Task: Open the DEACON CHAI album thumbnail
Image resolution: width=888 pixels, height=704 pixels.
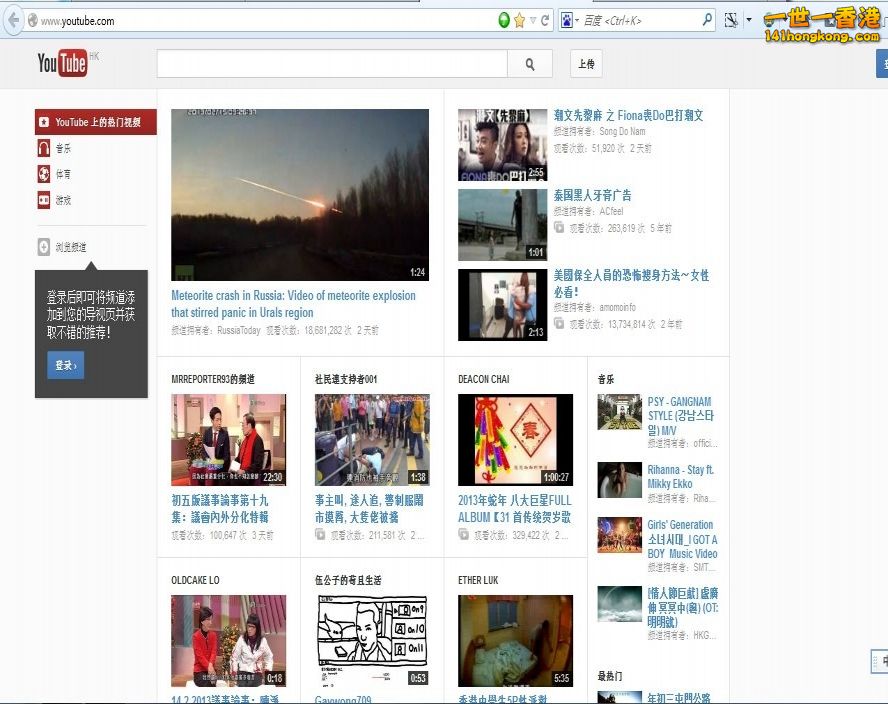Action: pyautogui.click(x=515, y=439)
